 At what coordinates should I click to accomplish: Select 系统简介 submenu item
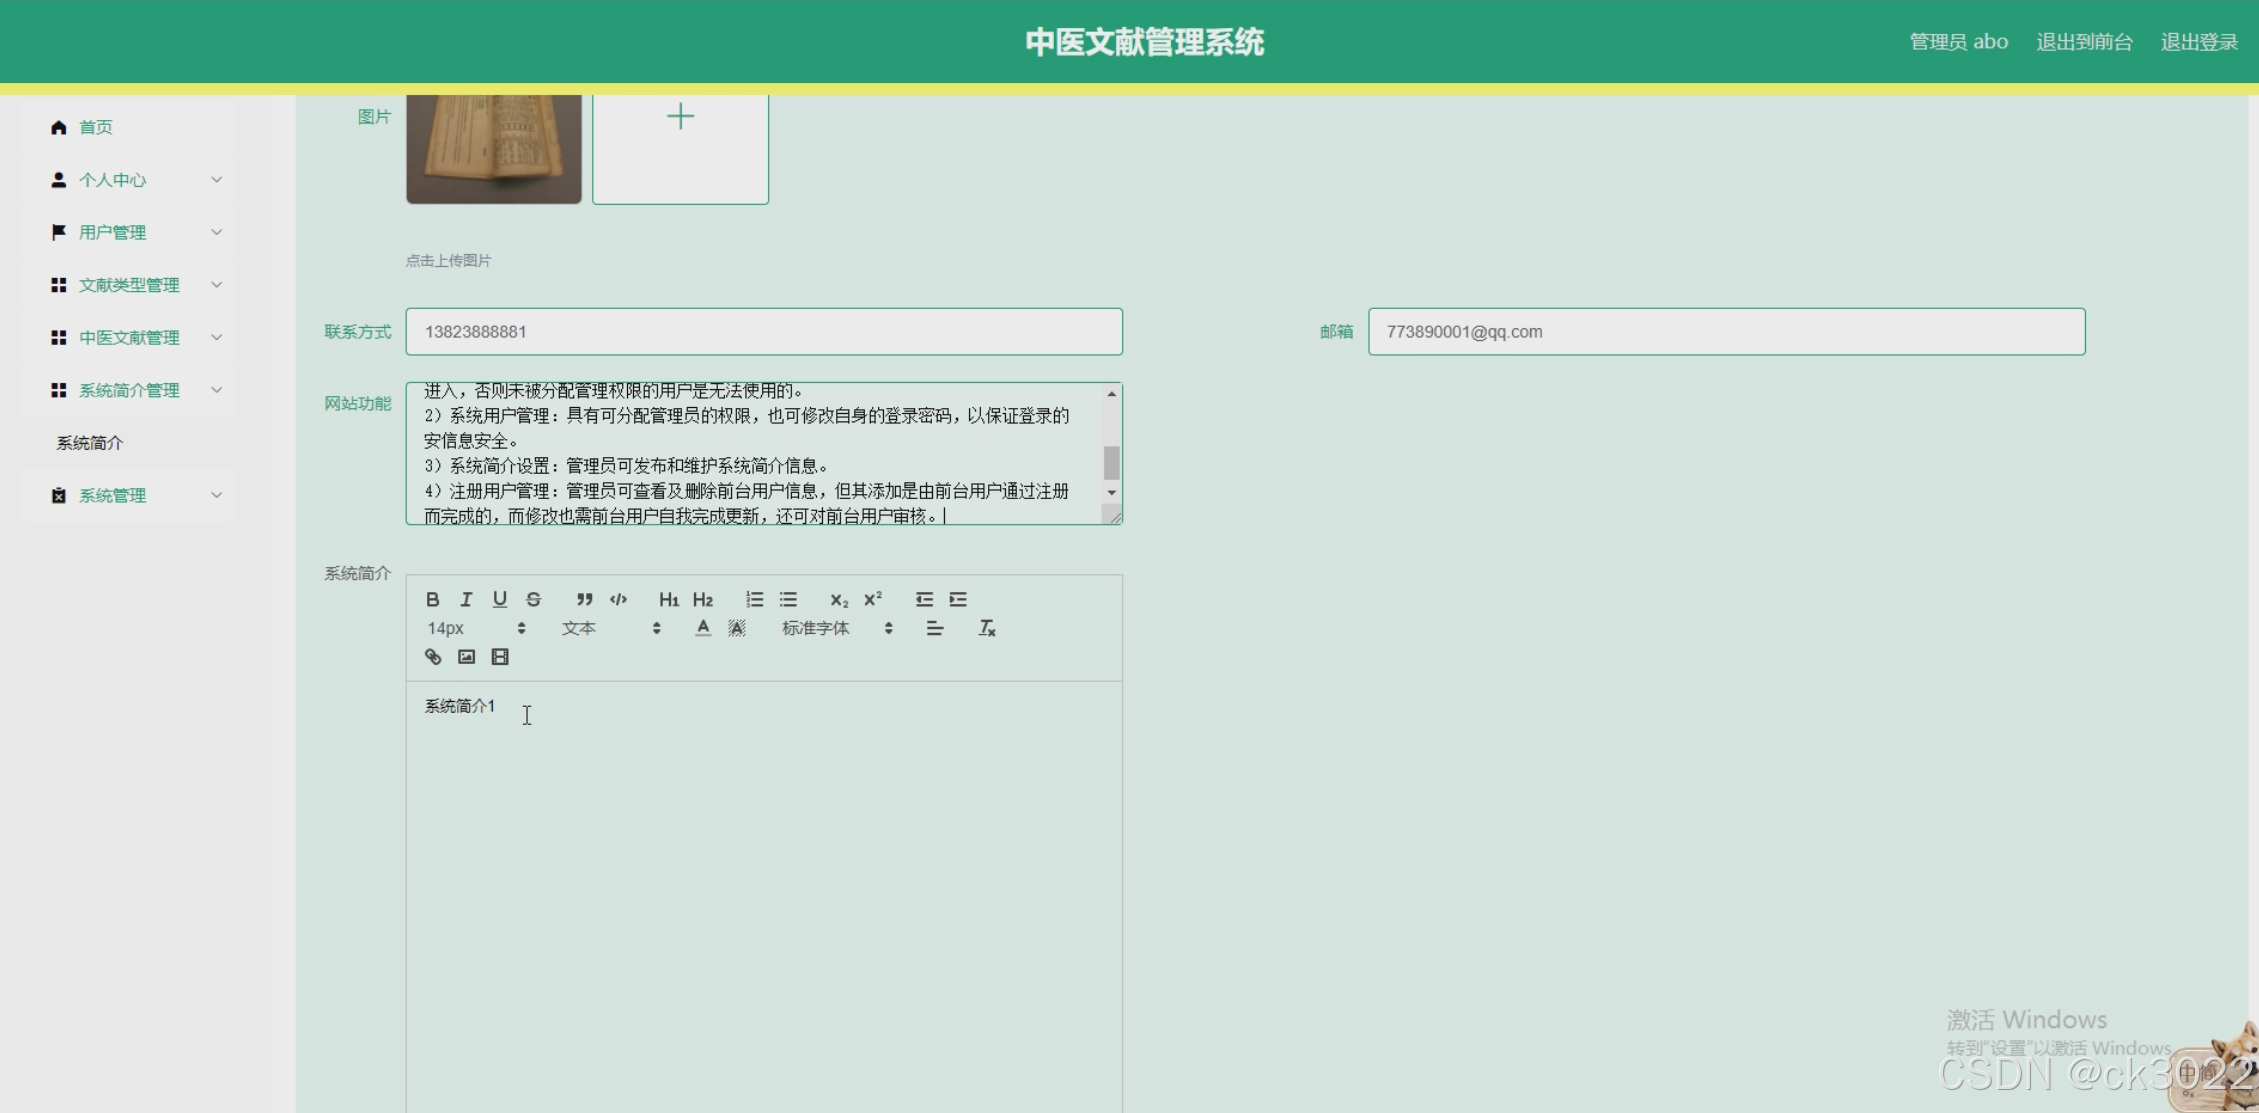(90, 443)
